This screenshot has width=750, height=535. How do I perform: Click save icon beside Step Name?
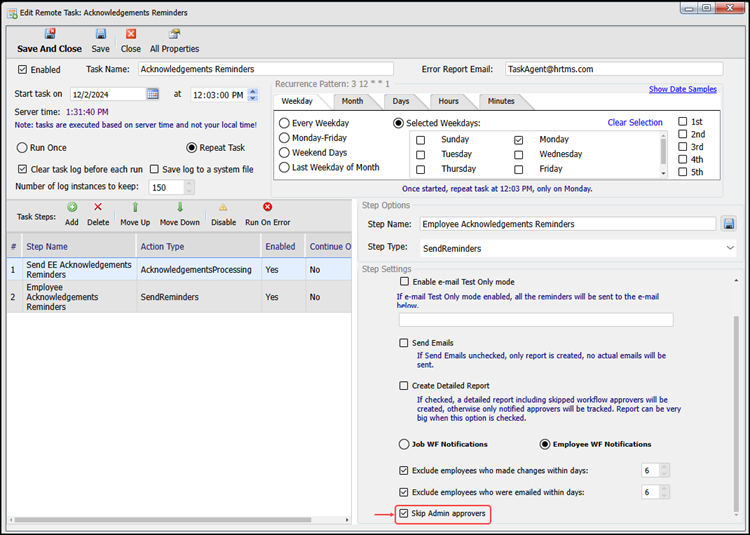pyautogui.click(x=728, y=224)
